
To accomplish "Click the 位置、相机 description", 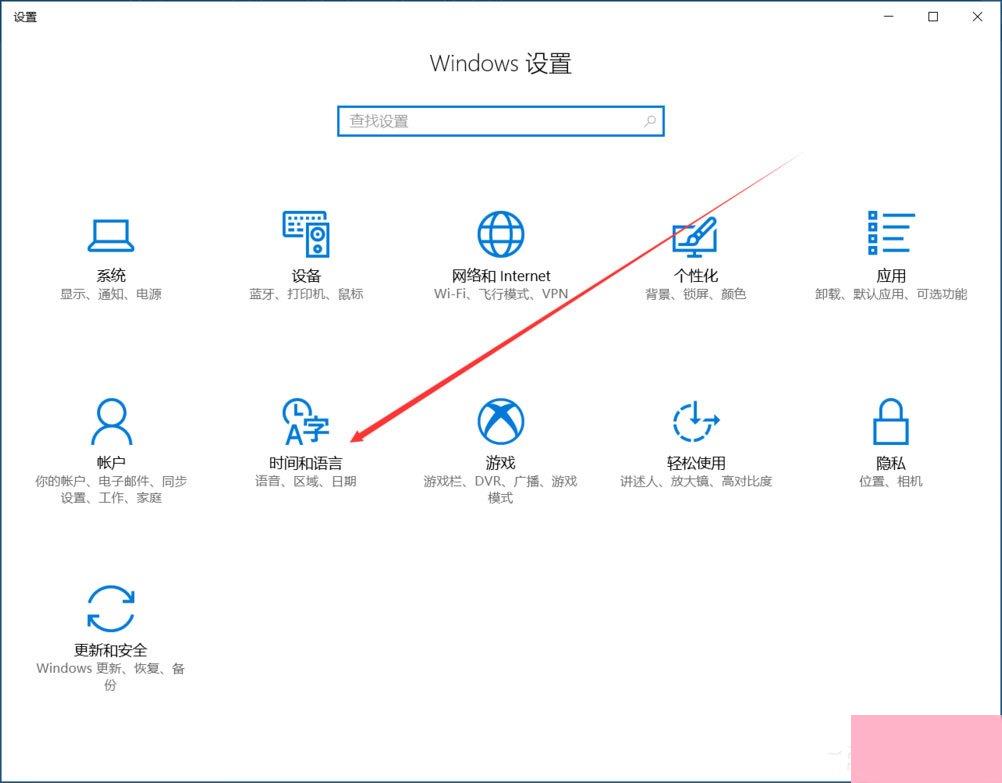I will (x=891, y=481).
